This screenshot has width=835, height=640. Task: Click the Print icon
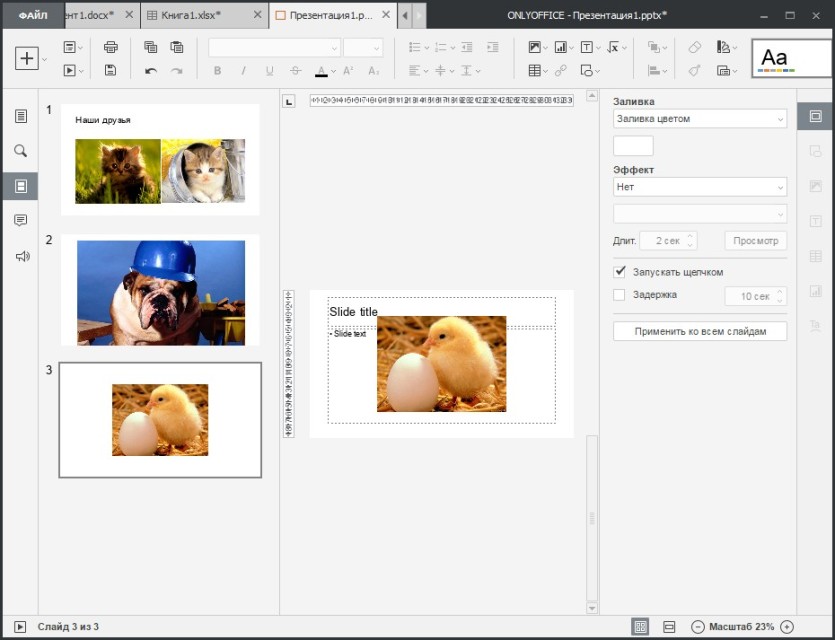(110, 47)
